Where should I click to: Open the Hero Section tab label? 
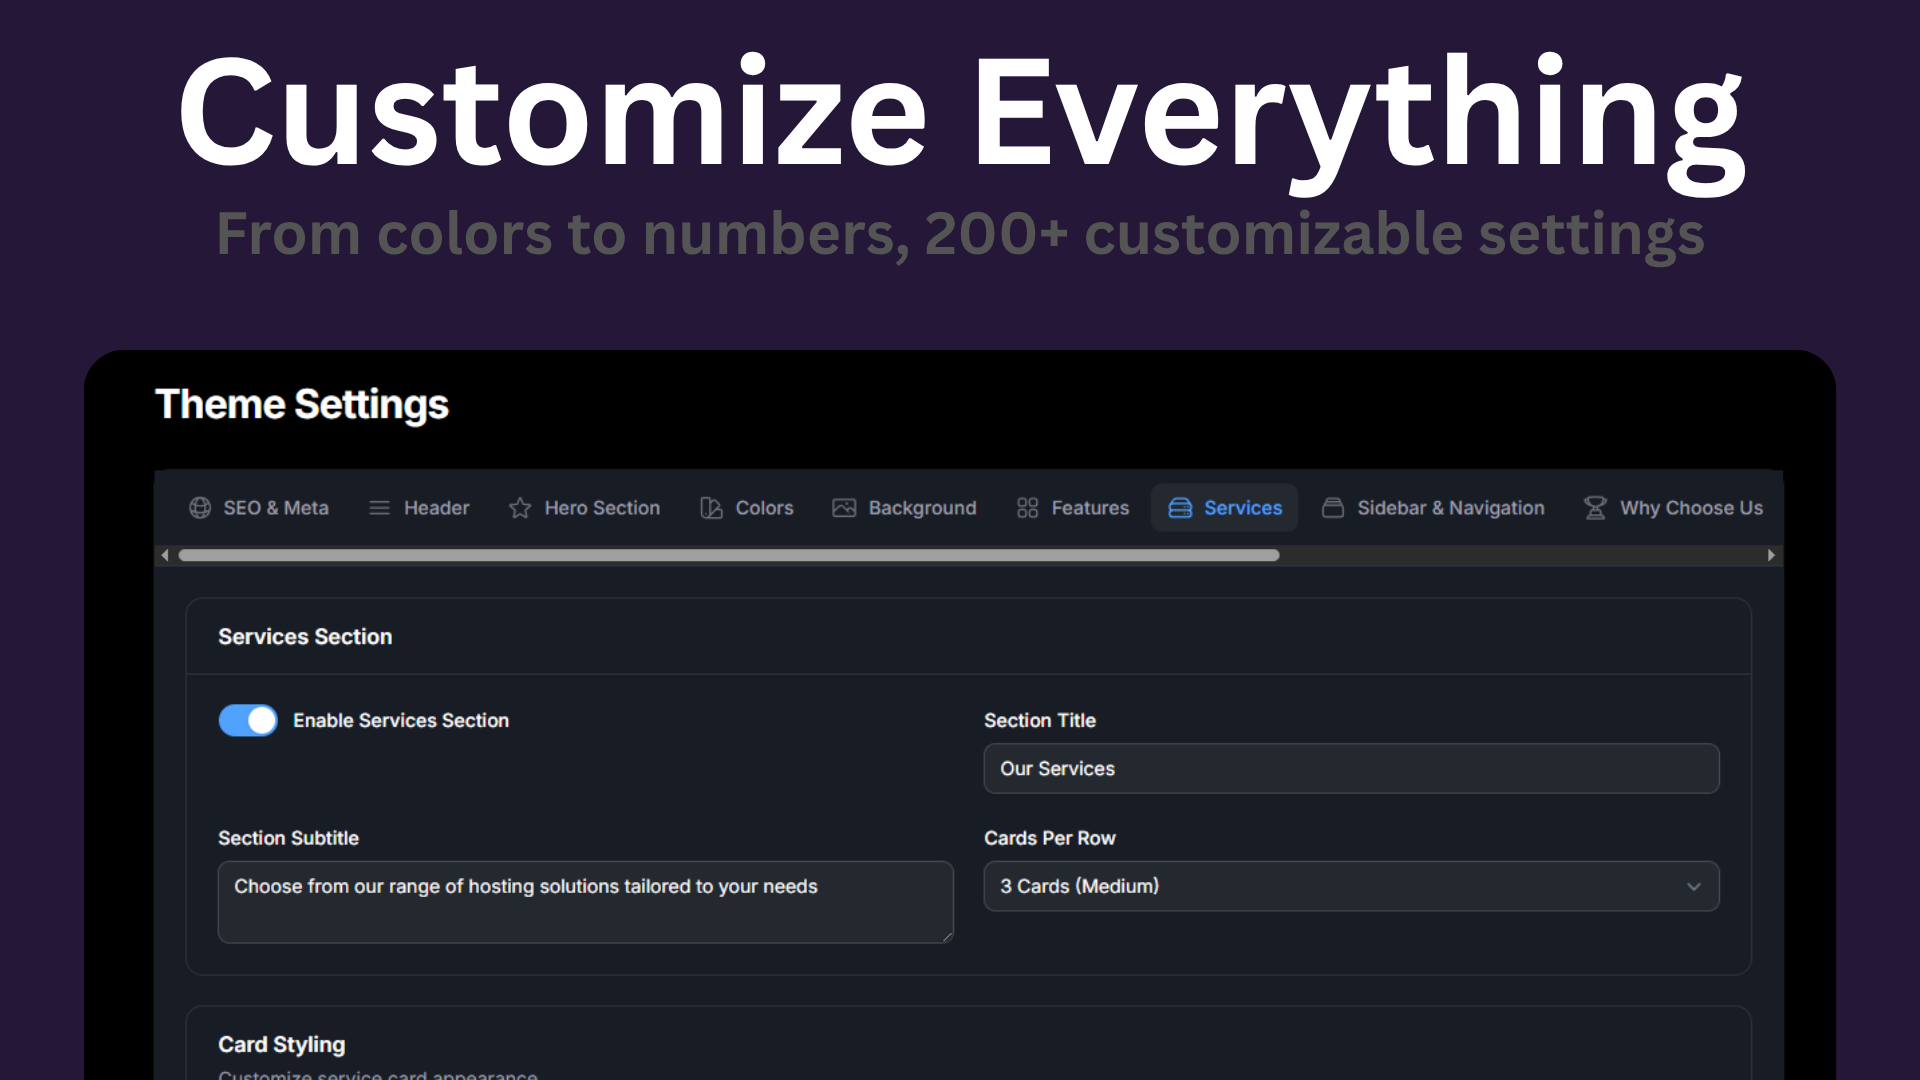pos(602,508)
